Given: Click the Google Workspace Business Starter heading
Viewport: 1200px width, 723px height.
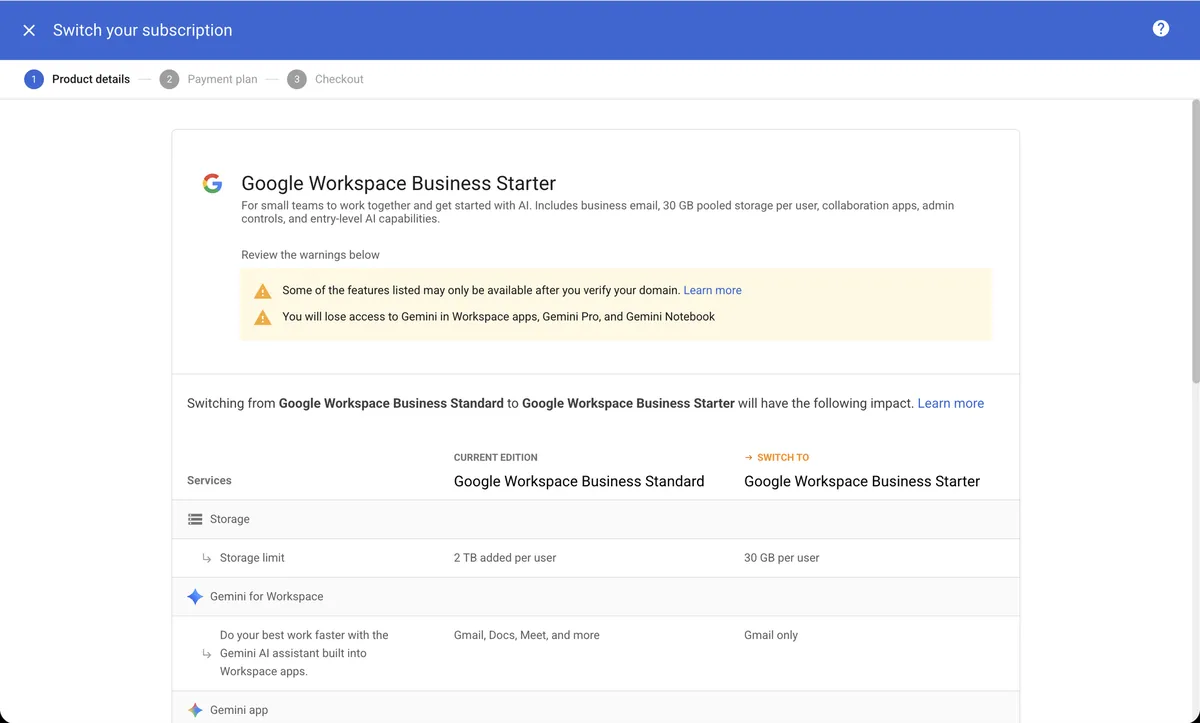Looking at the screenshot, I should pos(399,183).
